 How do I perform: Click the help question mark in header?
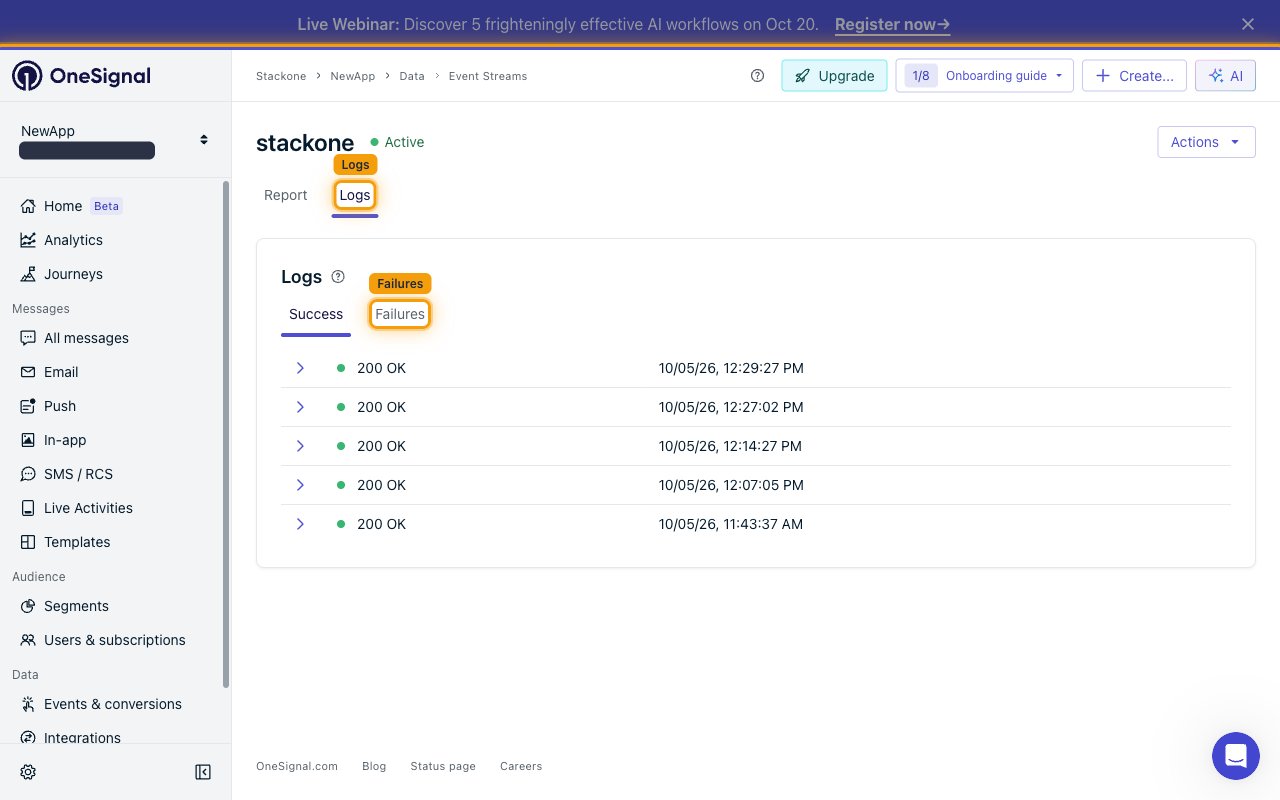point(758,75)
